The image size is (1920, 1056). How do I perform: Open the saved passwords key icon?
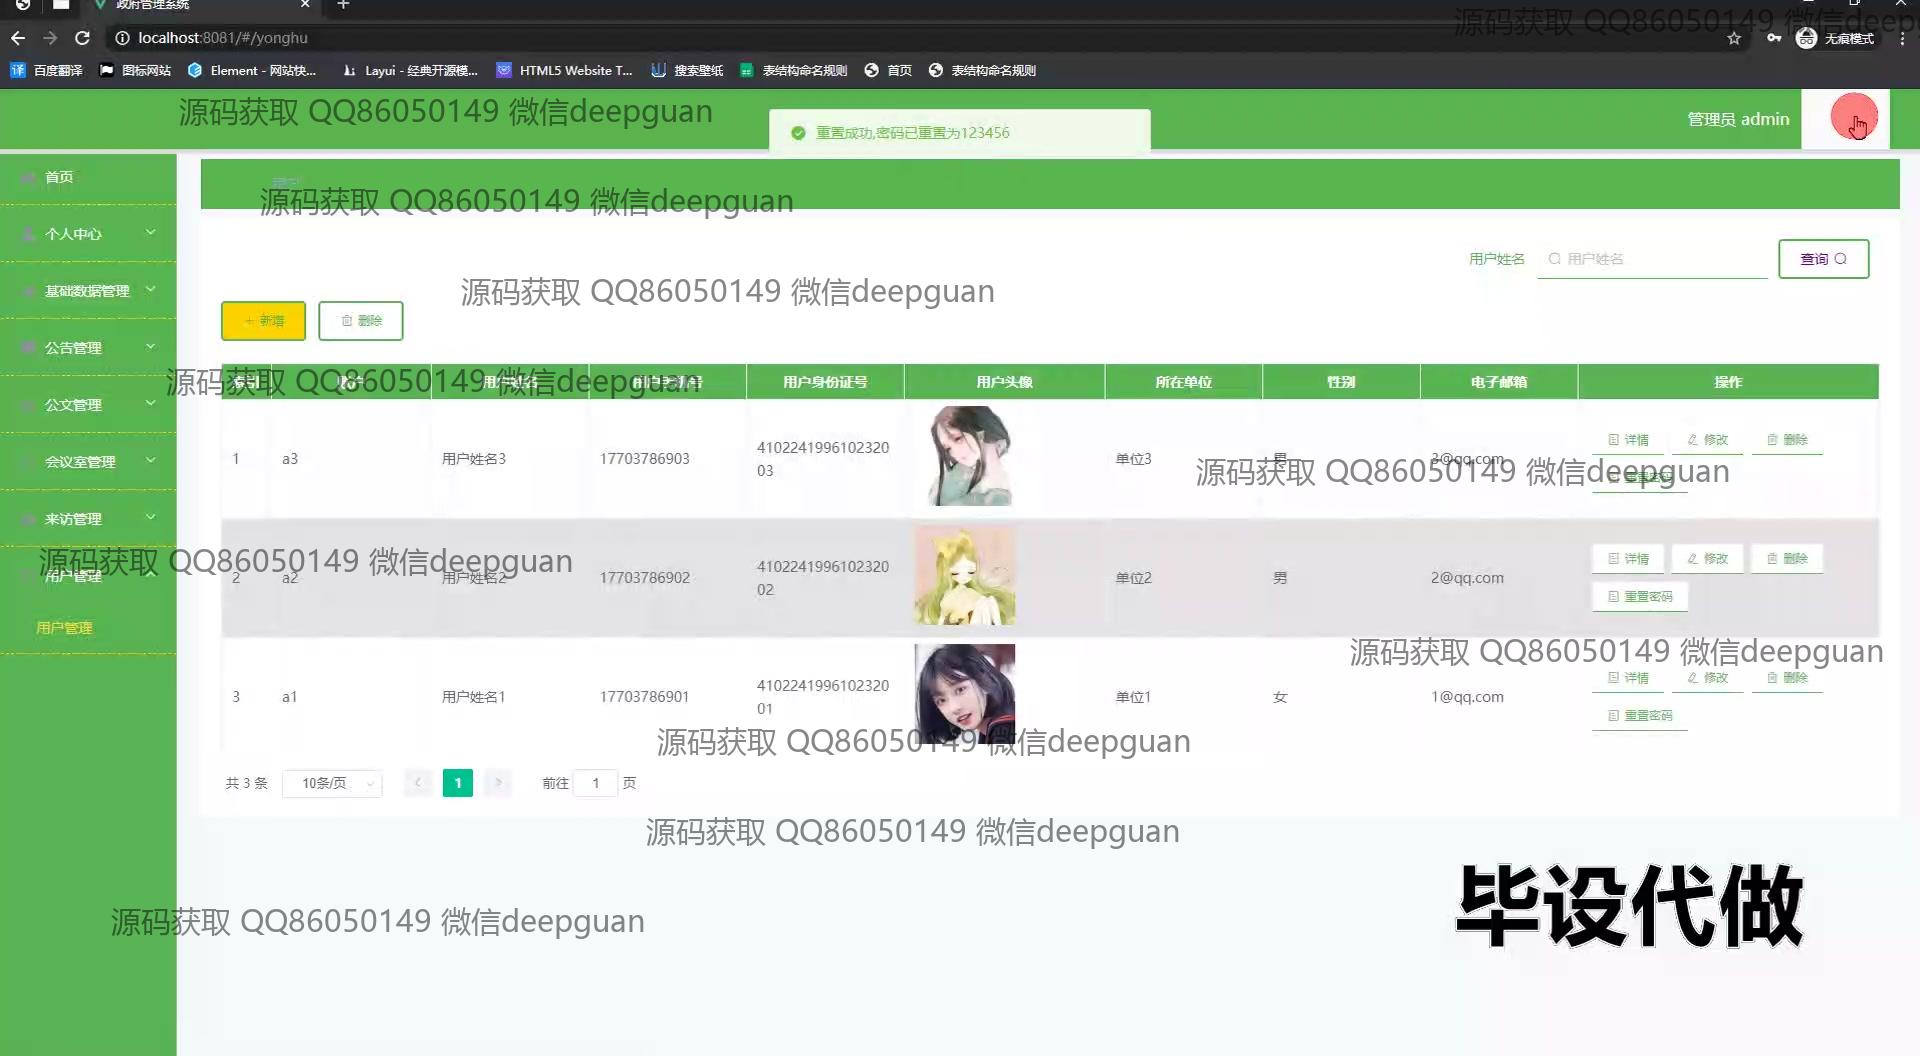(x=1773, y=38)
